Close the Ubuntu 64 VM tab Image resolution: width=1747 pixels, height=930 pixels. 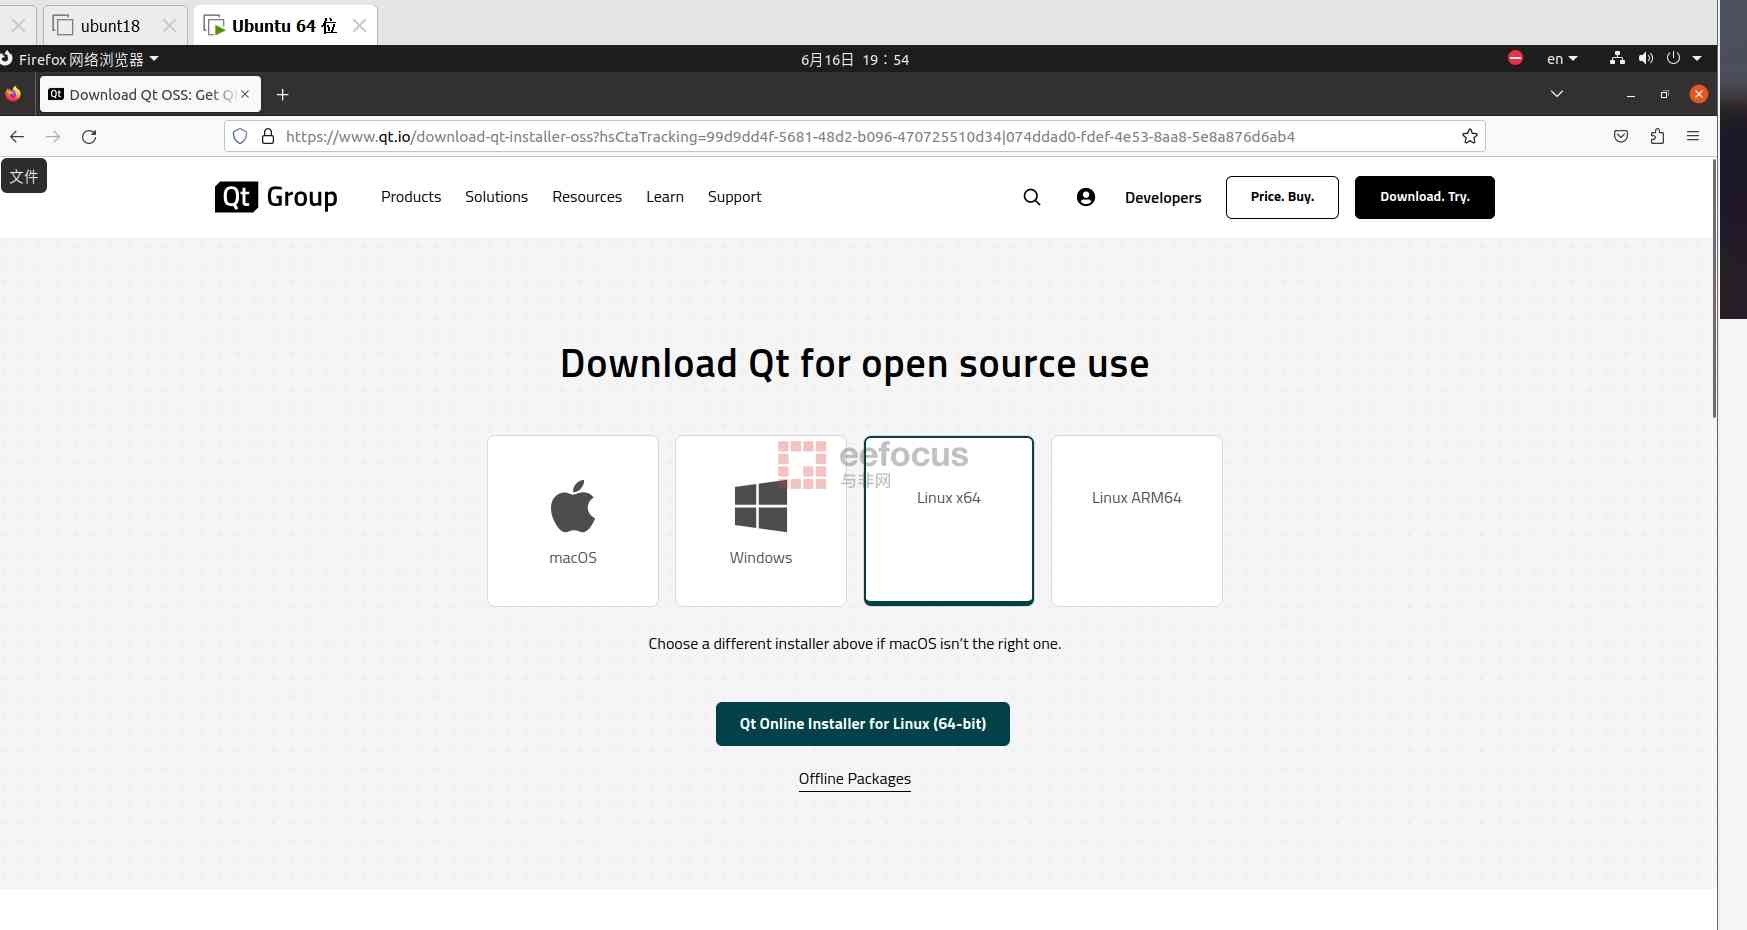(359, 26)
